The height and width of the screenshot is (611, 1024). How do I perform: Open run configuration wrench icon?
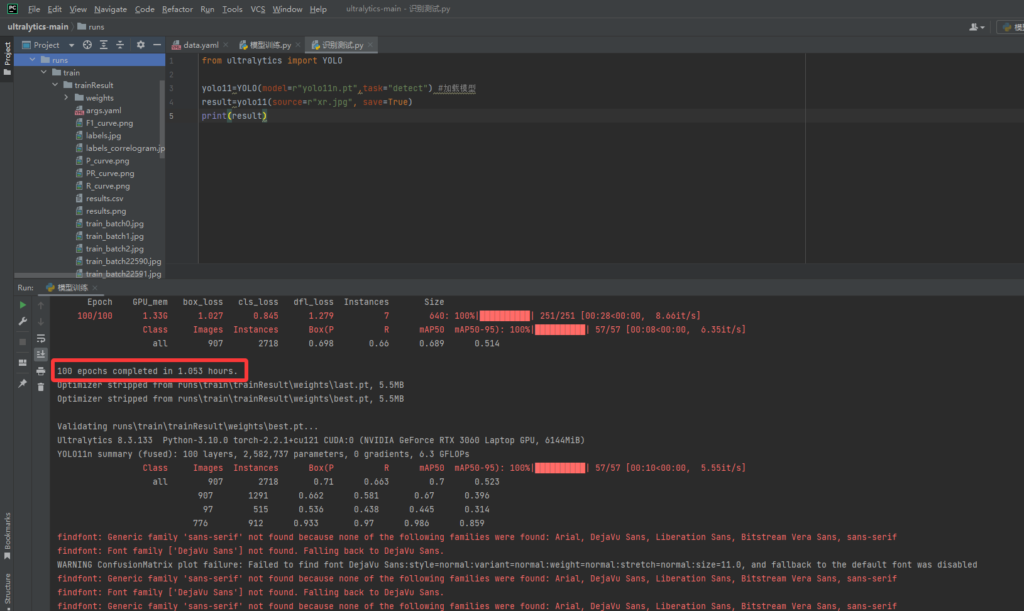pos(22,321)
